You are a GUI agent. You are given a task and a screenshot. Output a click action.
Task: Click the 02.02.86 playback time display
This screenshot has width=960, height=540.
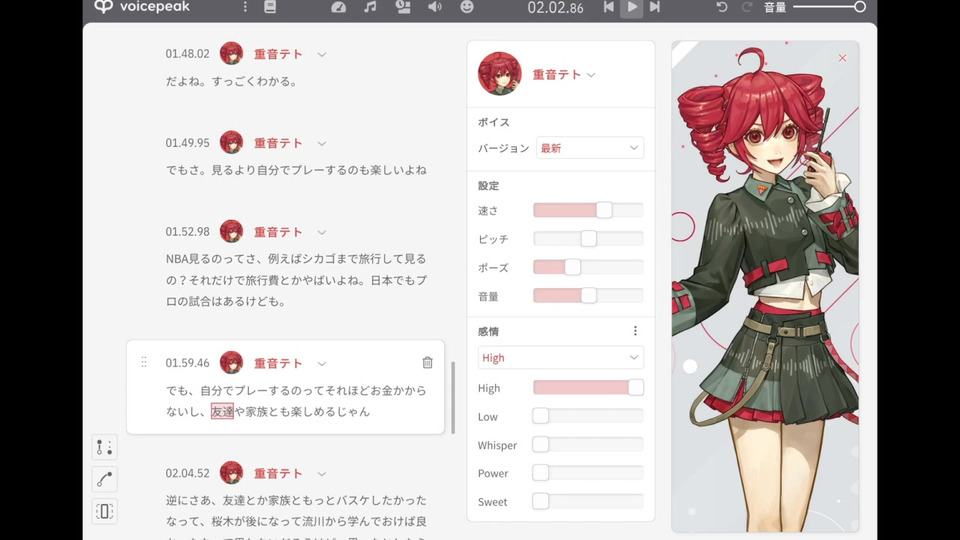coord(555,7)
